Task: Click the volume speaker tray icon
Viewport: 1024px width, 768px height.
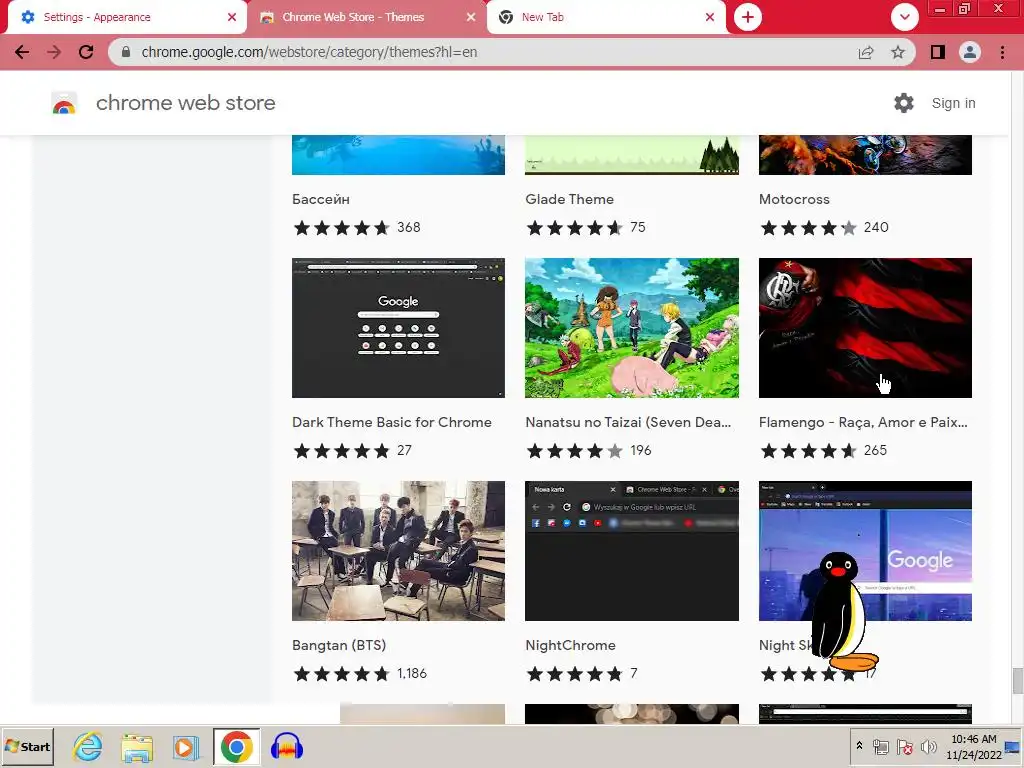Action: click(928, 746)
